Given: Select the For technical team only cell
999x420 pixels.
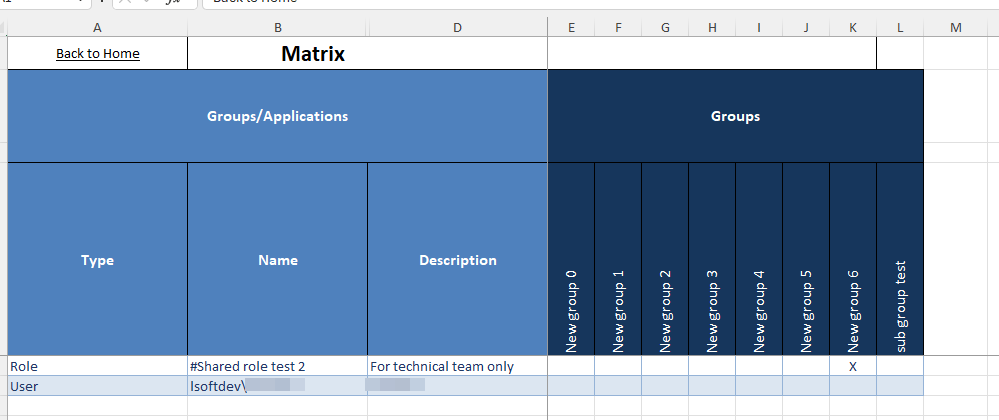Looking at the screenshot, I should [457, 367].
